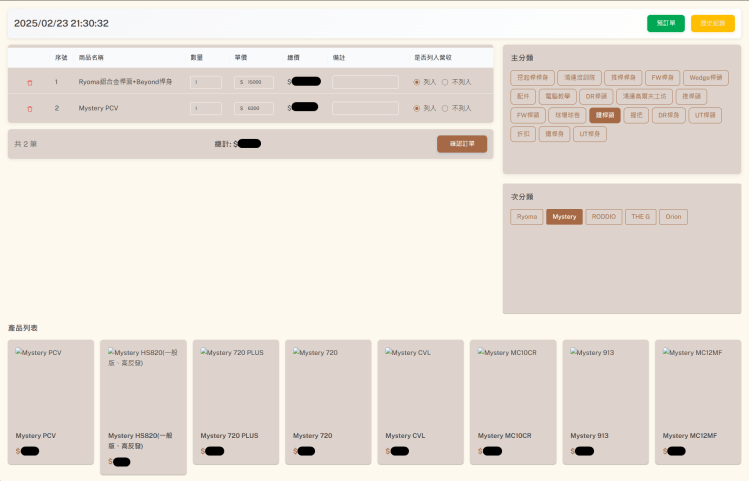
Task: Delete the Ryoma order row via trash icon
Action: [x=29, y=82]
